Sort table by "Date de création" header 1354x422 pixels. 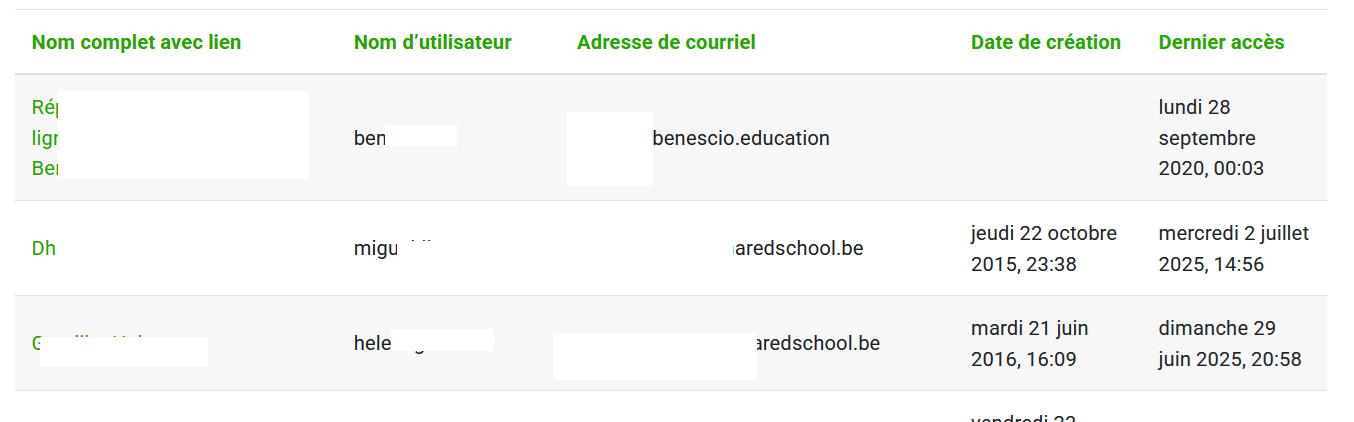pyautogui.click(x=1045, y=42)
